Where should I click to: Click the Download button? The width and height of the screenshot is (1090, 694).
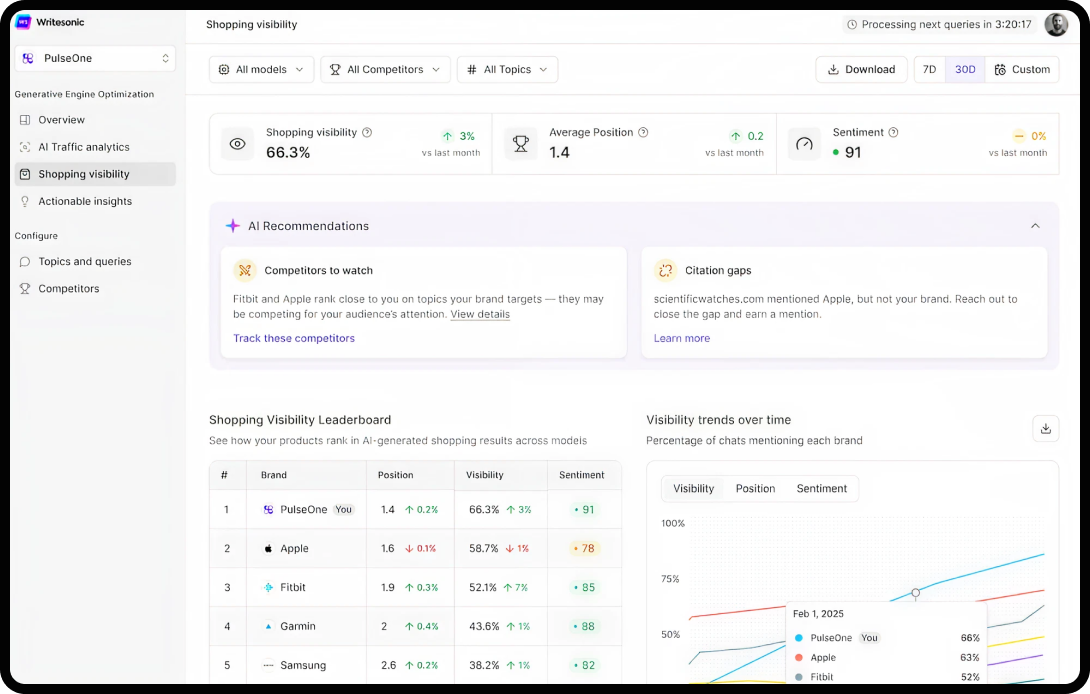pyautogui.click(x=861, y=70)
